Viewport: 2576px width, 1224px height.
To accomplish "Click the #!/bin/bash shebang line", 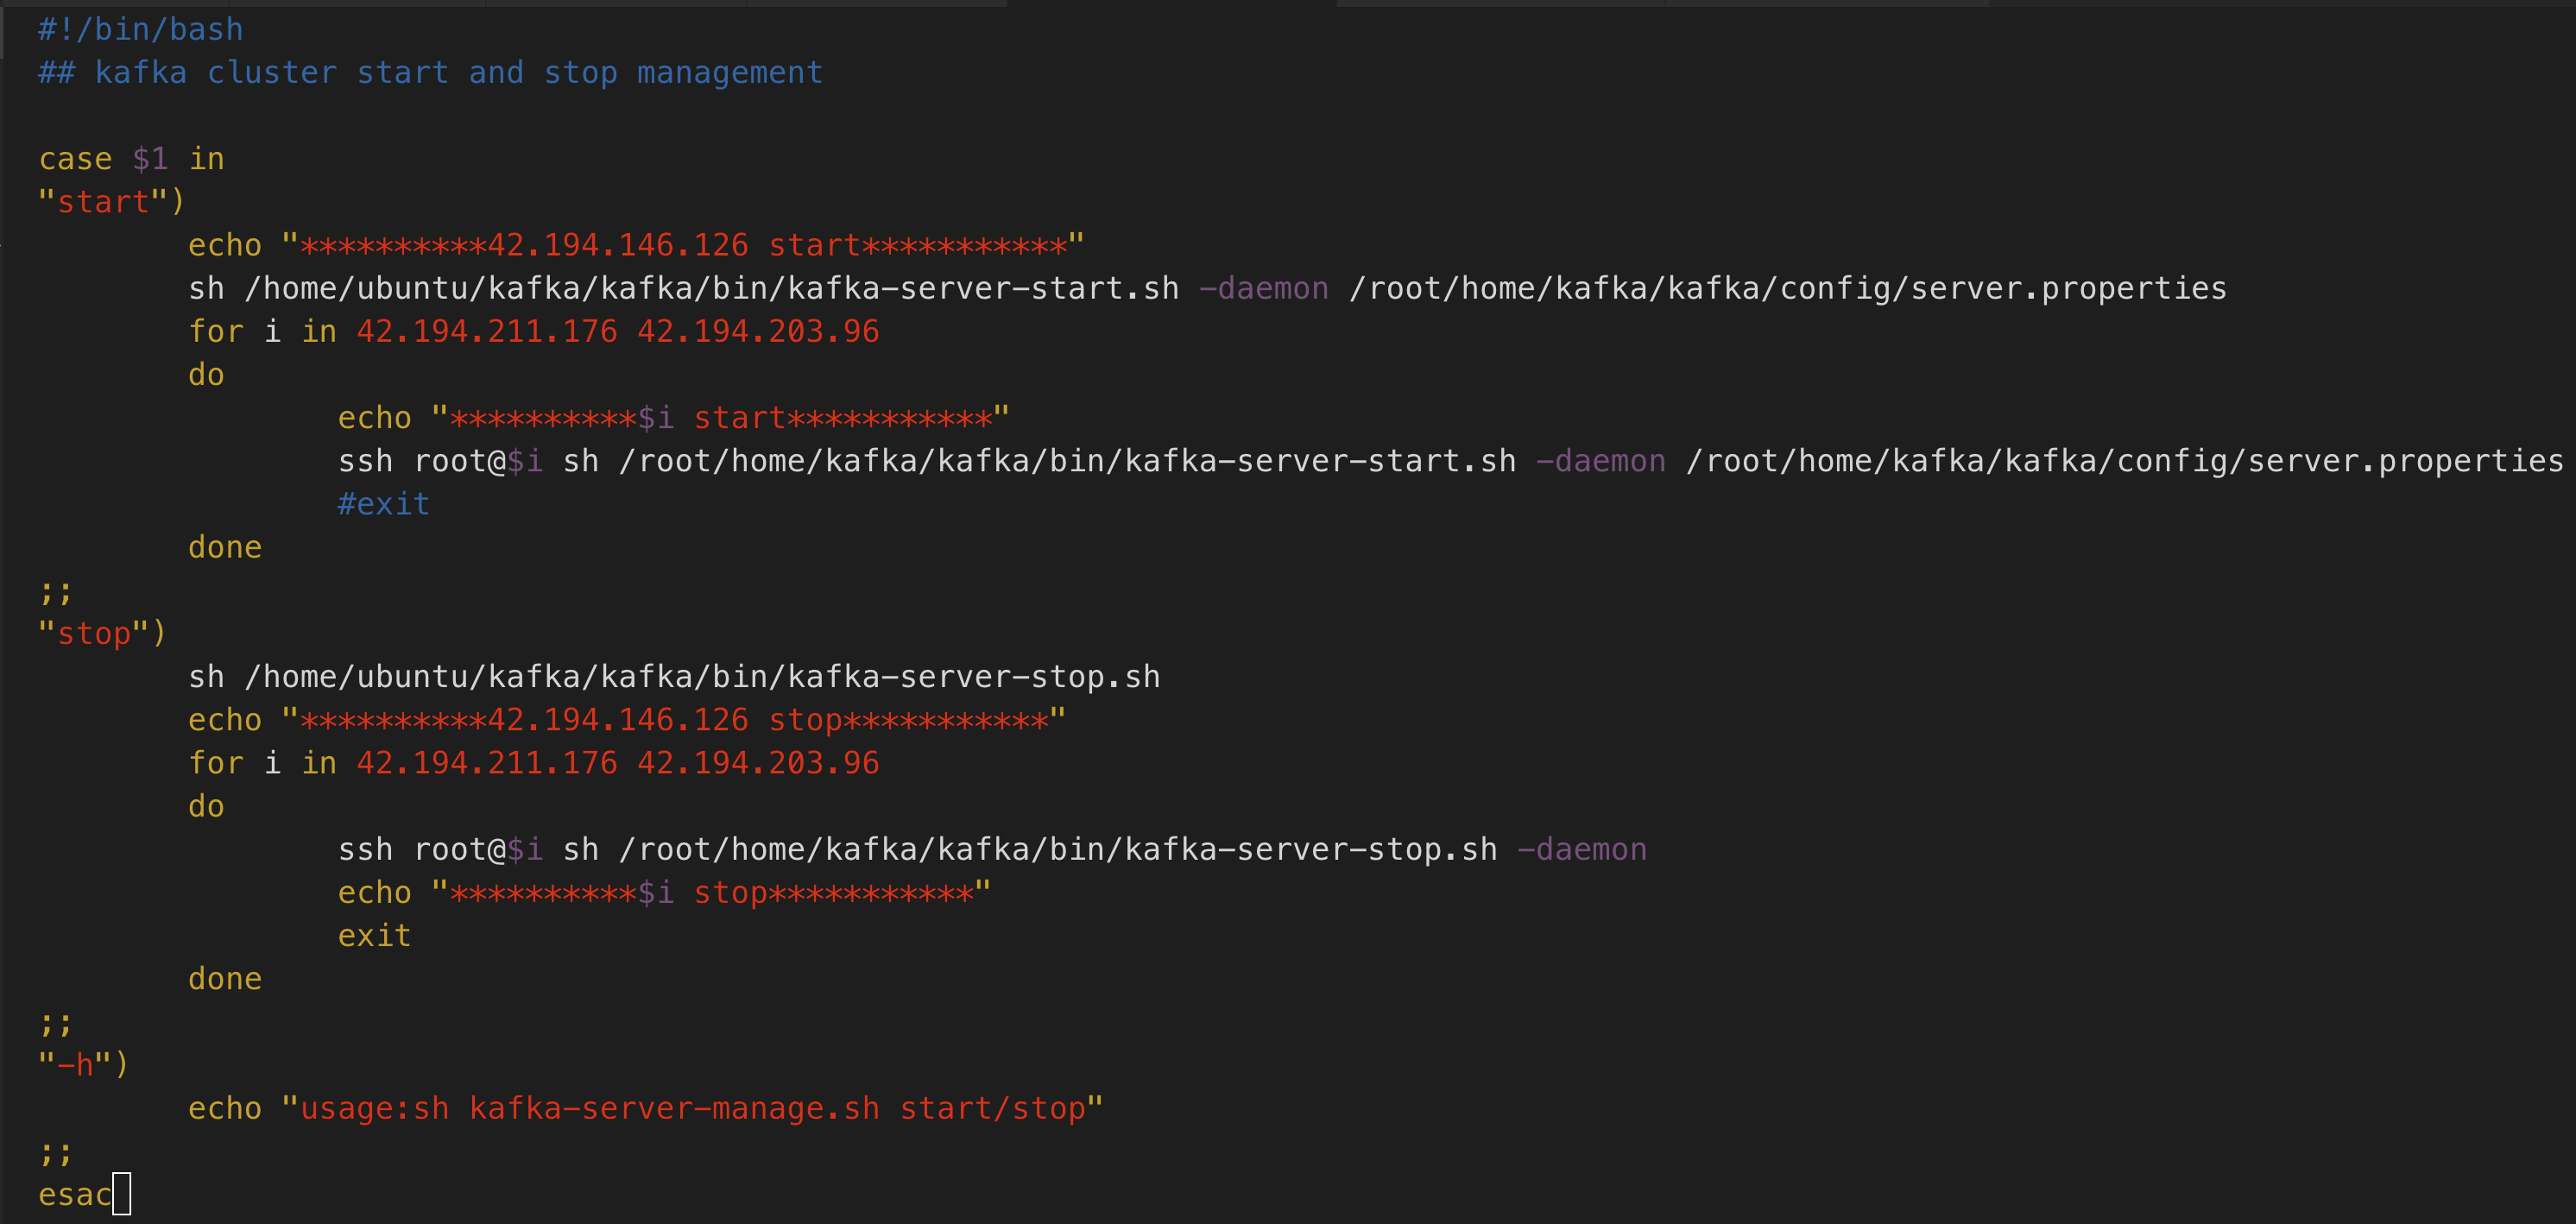I will pos(140,29).
